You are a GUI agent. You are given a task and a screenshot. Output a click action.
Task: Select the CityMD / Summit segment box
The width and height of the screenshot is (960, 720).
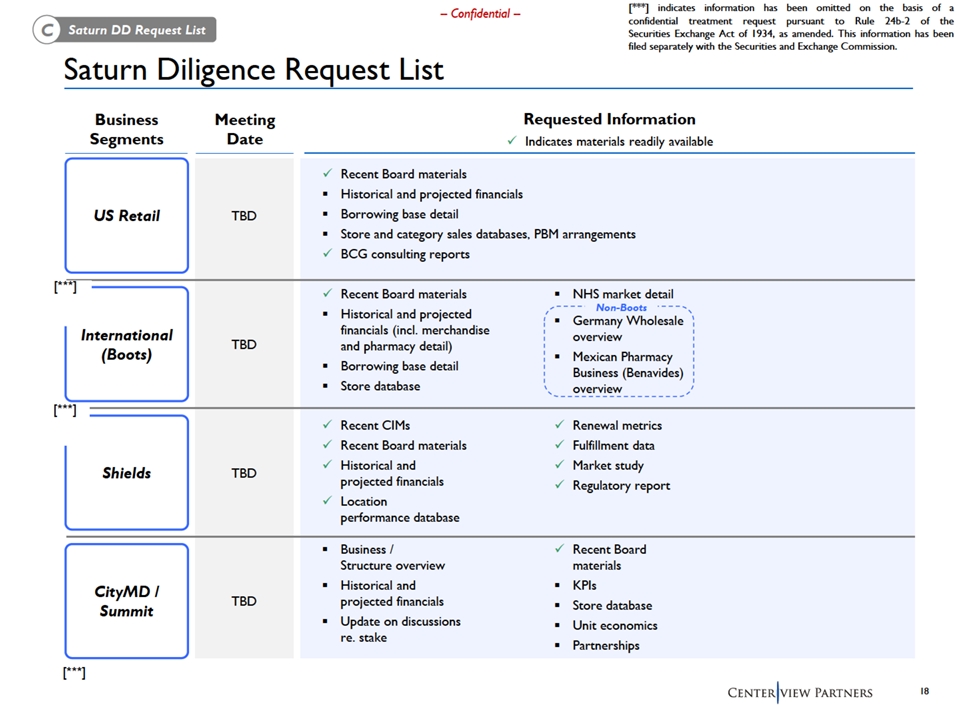pos(127,601)
